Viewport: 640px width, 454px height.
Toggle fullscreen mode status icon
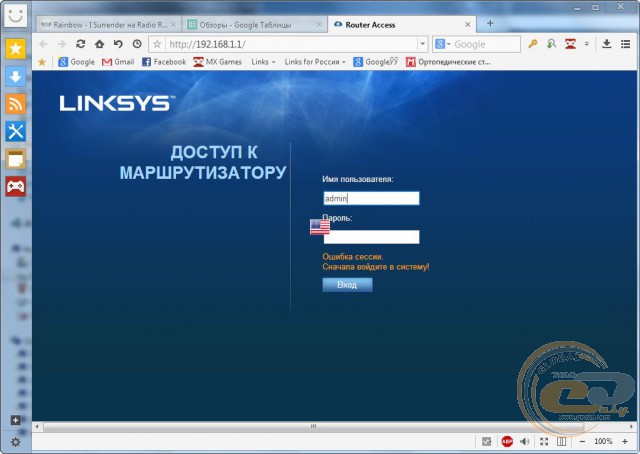tap(544, 441)
